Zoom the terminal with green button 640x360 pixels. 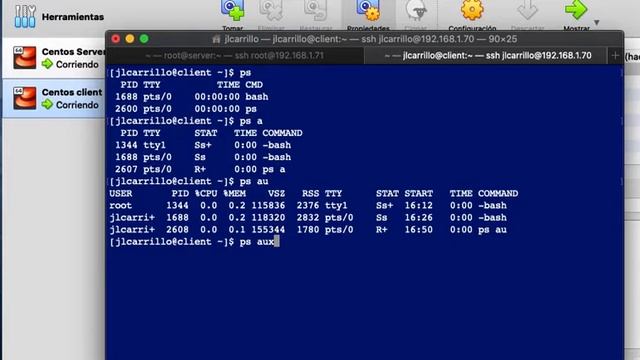click(x=144, y=39)
